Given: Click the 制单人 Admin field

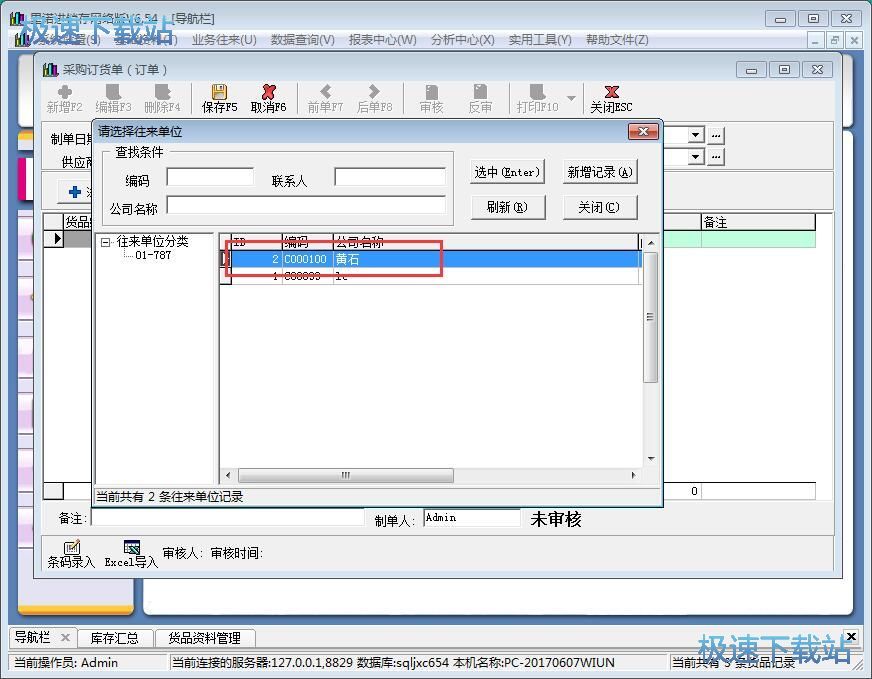Looking at the screenshot, I should tap(472, 518).
